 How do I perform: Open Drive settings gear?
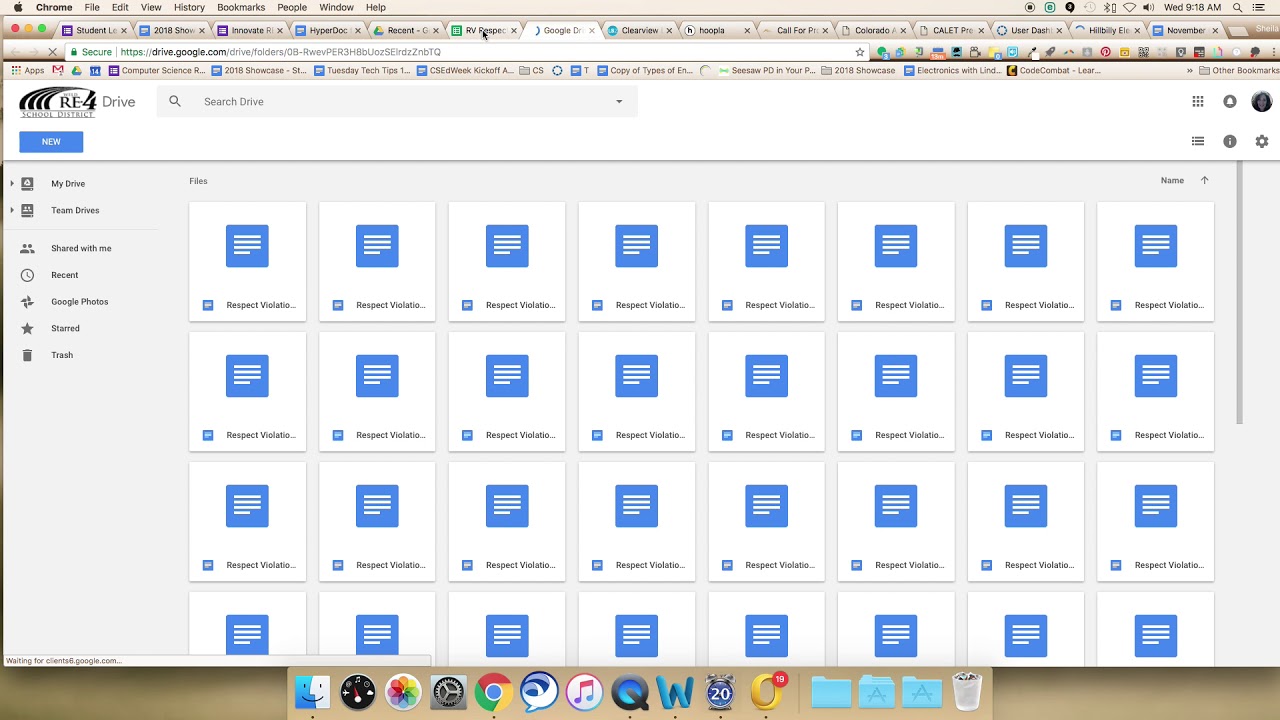pos(1262,141)
